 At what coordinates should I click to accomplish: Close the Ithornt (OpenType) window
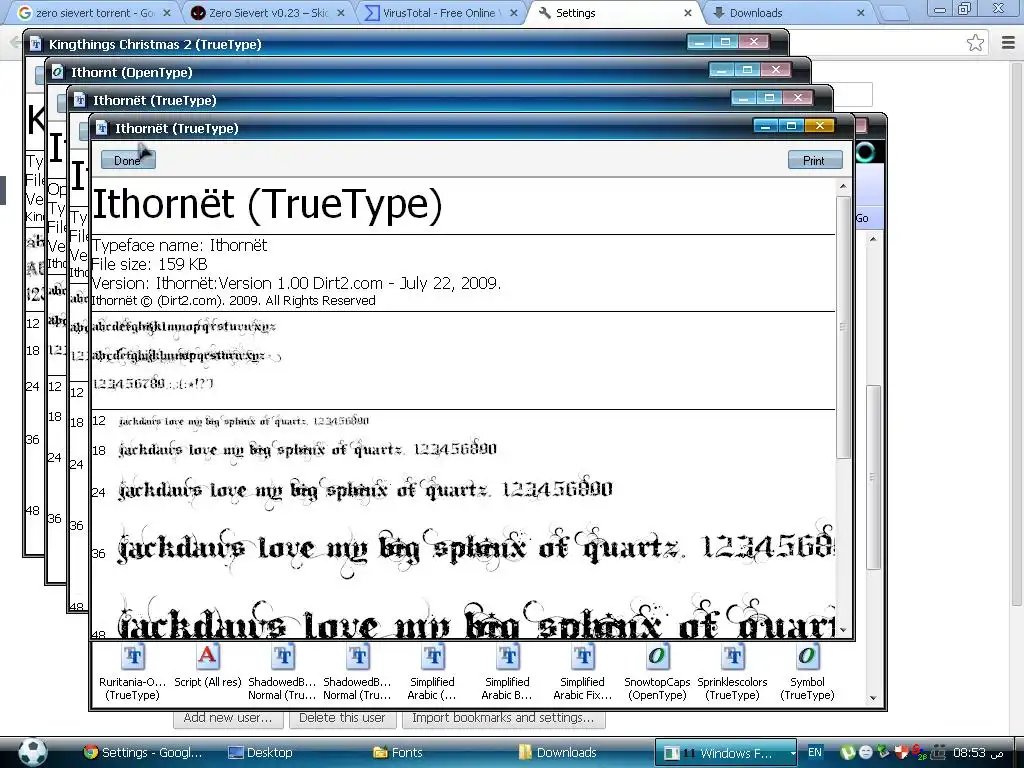(x=776, y=70)
